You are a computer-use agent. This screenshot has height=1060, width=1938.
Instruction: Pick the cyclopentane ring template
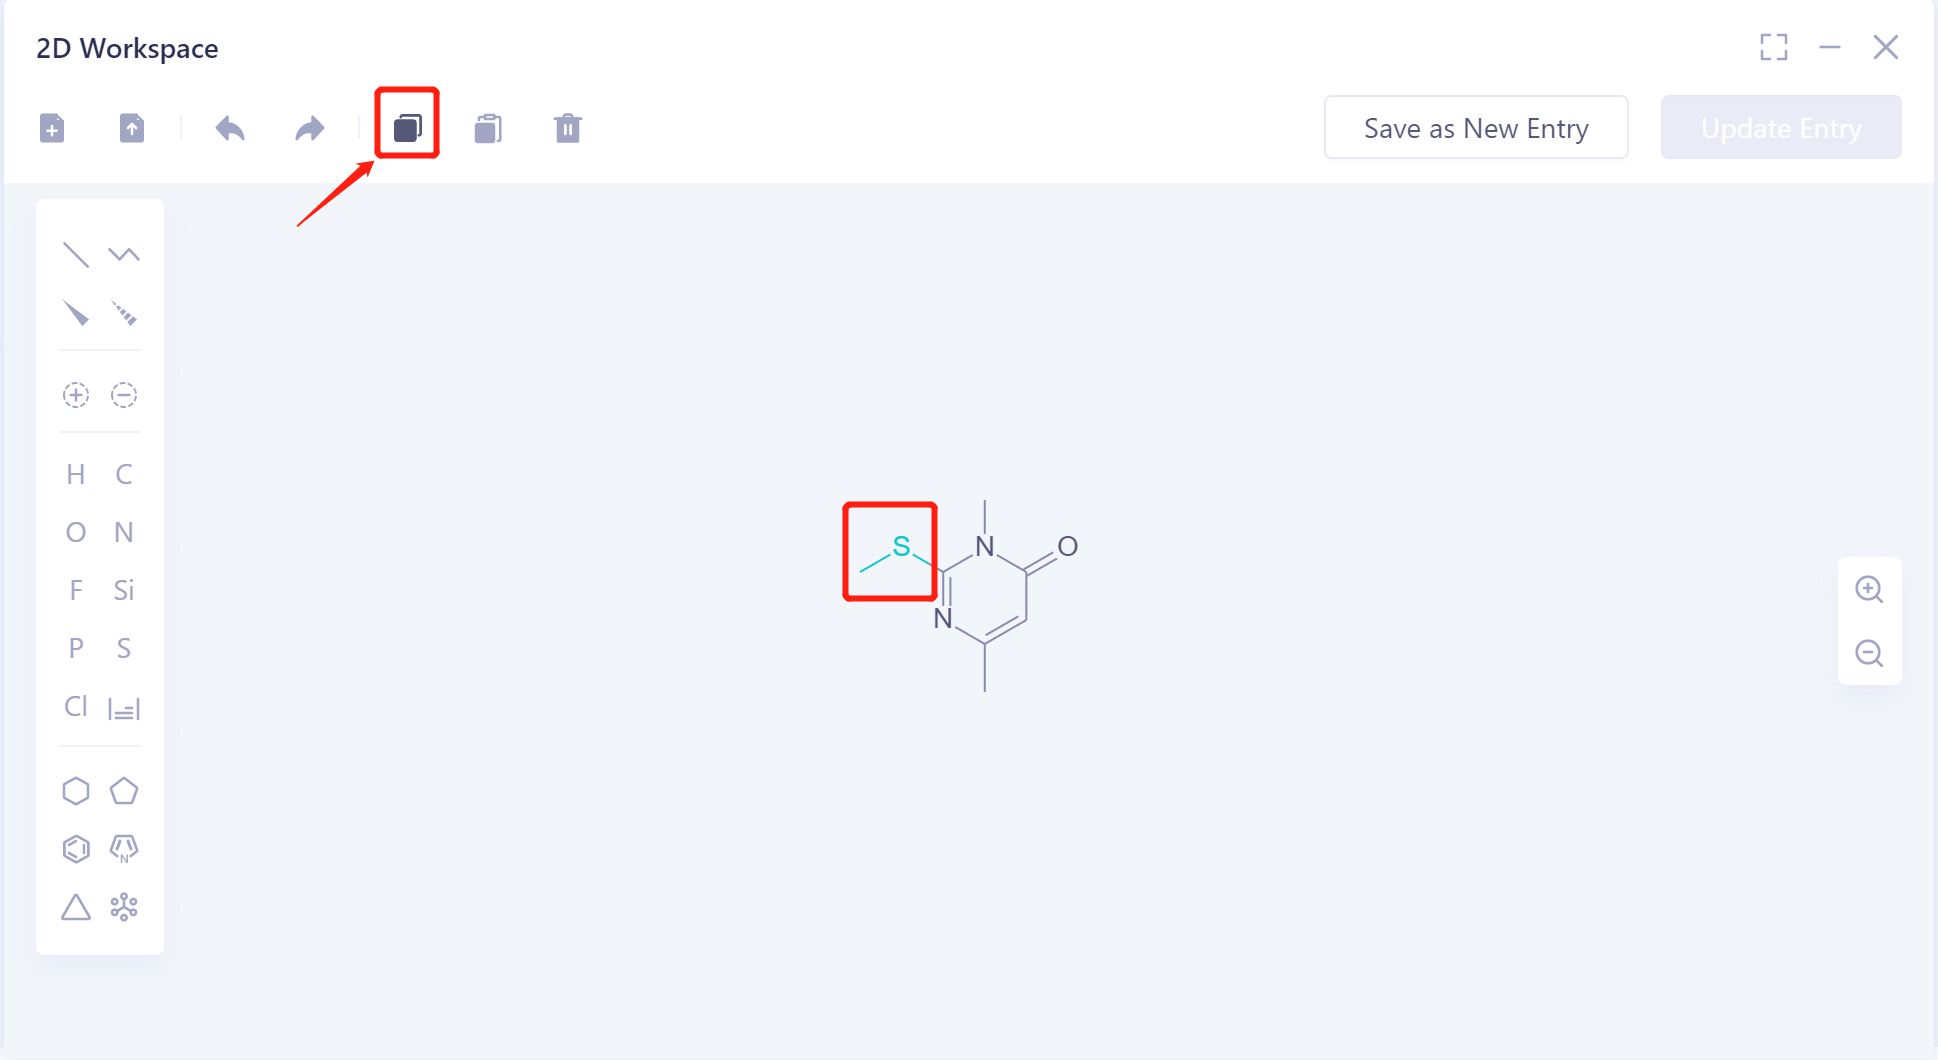click(x=124, y=790)
